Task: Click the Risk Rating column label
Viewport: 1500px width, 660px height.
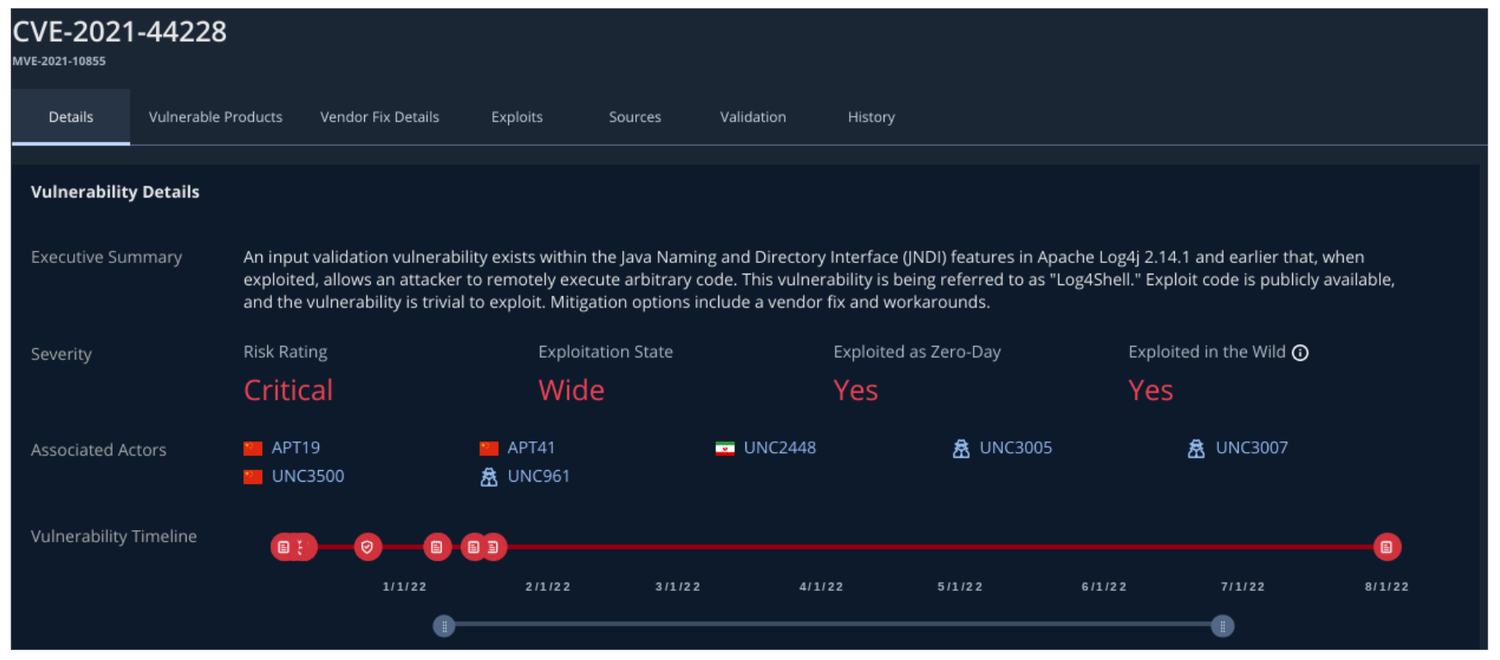Action: point(285,352)
